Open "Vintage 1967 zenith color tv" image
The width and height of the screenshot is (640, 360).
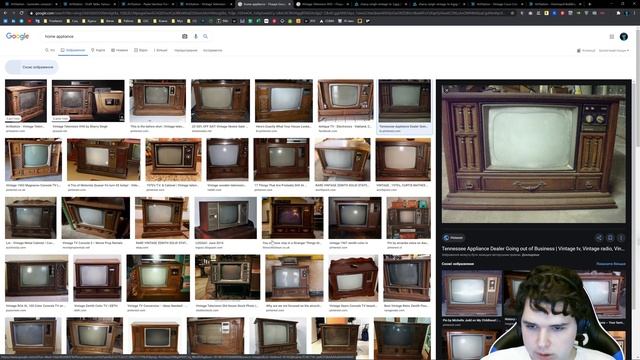pos(355,218)
